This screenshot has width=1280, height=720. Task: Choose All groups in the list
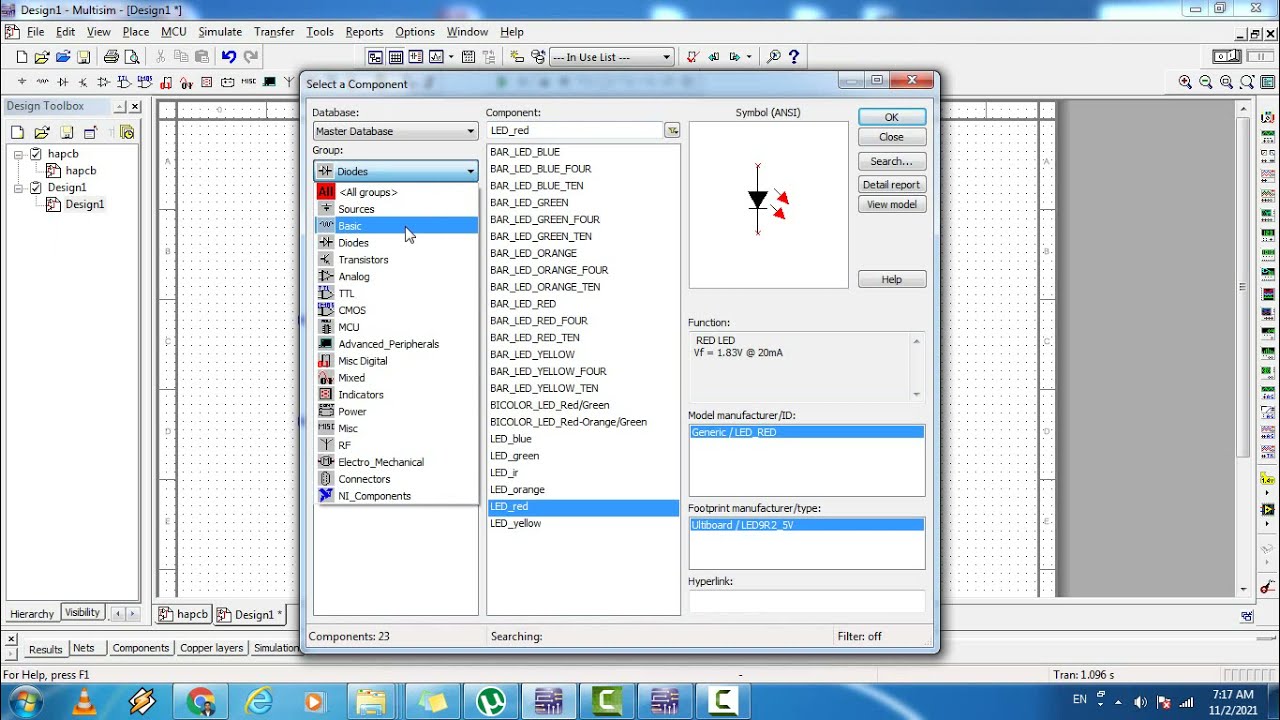click(x=397, y=192)
